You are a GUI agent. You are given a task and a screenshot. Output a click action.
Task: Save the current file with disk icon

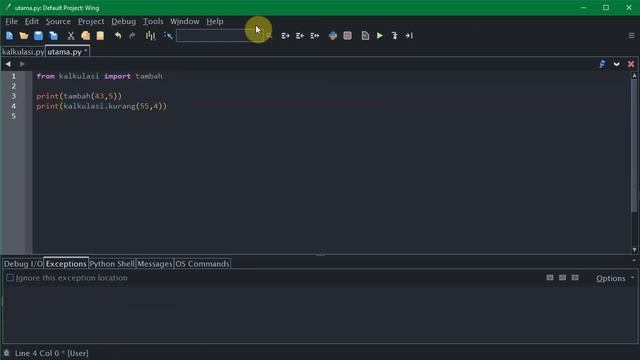click(x=38, y=36)
